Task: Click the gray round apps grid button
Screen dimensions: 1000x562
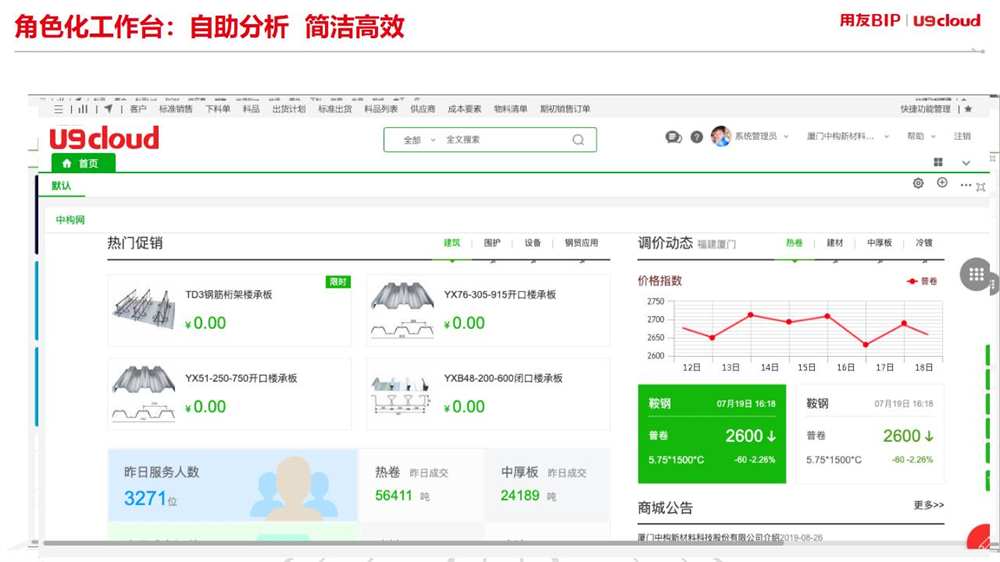Action: 976,274
